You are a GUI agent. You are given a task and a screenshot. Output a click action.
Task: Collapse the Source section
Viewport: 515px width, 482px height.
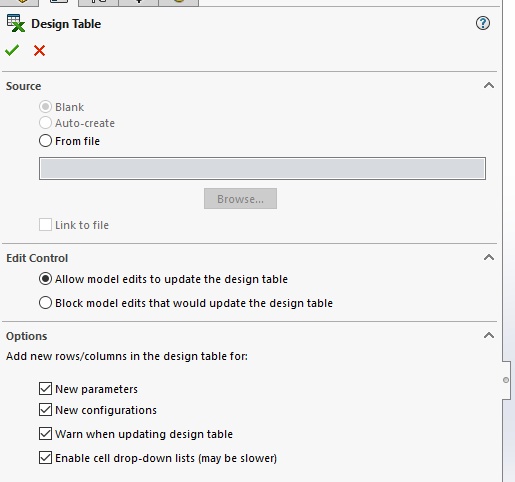(489, 86)
